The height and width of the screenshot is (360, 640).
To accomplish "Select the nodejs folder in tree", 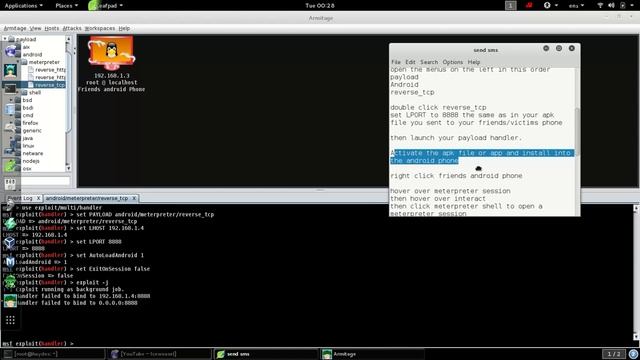I will coord(31,161).
